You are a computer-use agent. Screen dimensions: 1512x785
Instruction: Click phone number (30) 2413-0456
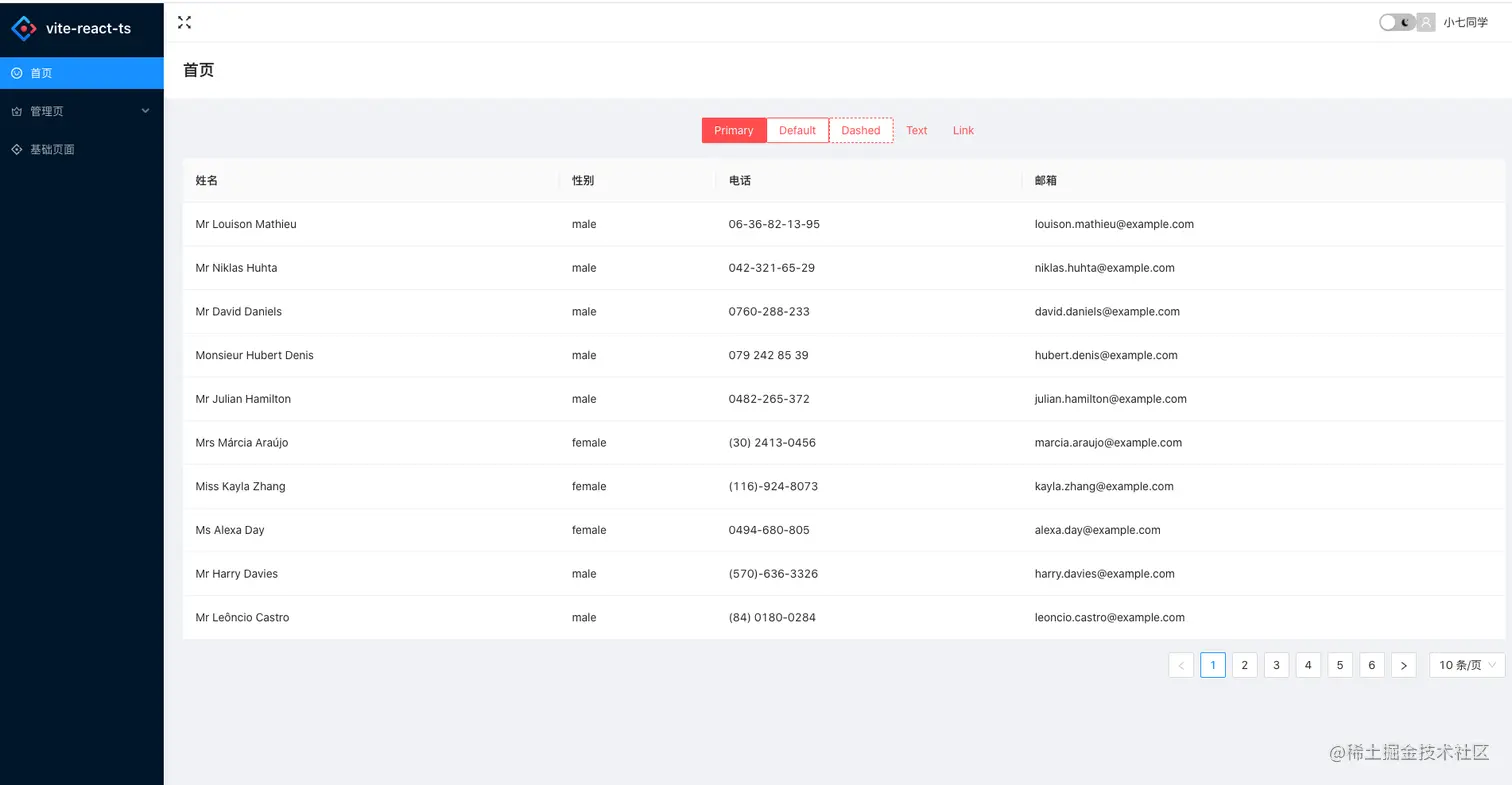tap(772, 443)
